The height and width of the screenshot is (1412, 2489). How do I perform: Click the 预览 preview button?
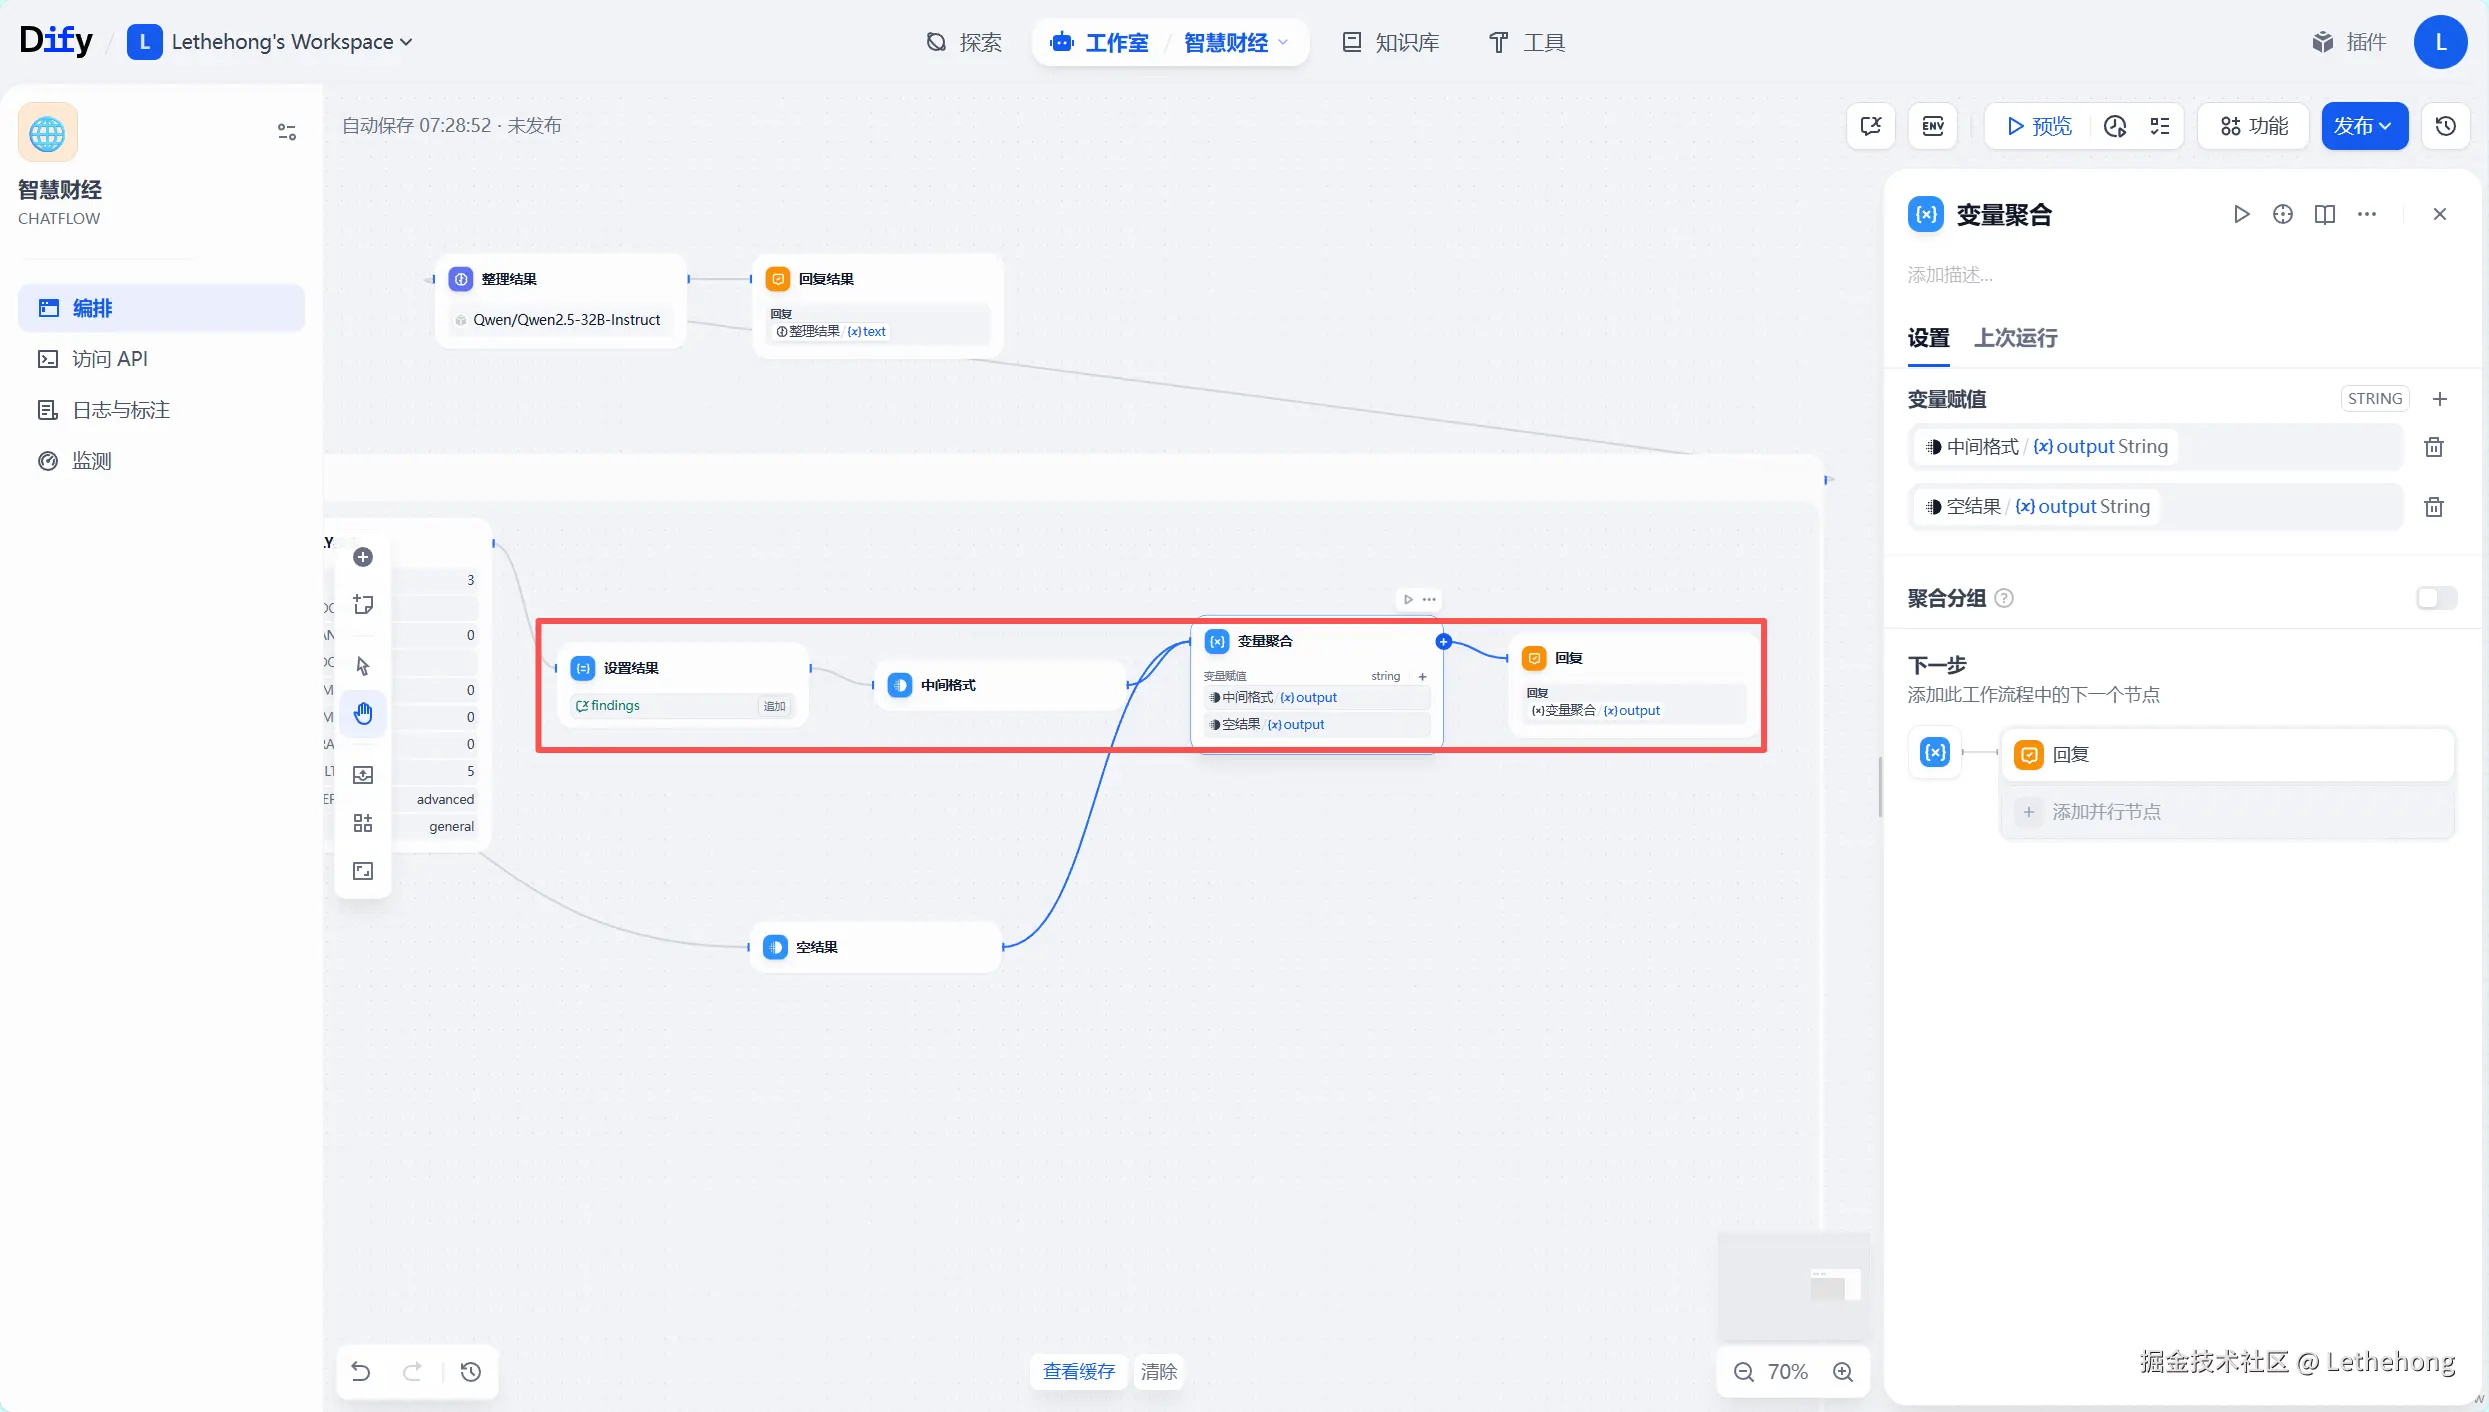(x=2039, y=126)
